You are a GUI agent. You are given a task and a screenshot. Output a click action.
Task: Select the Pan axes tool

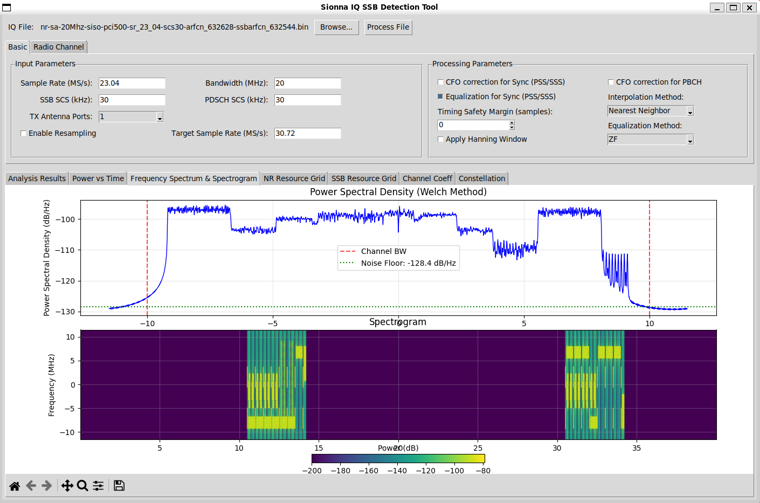pos(67,486)
